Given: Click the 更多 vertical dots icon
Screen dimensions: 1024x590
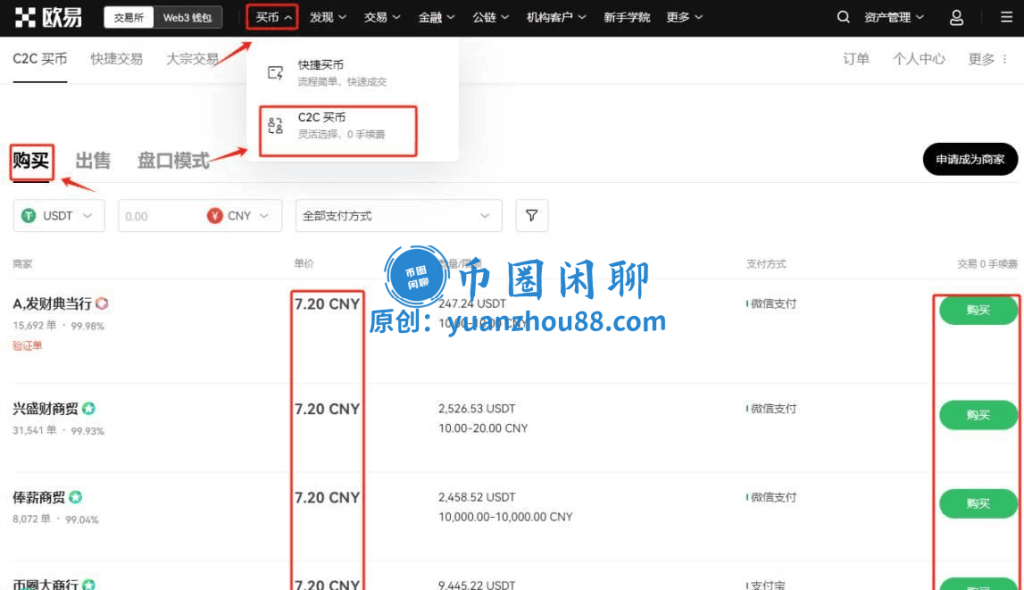Looking at the screenshot, I should (x=1004, y=59).
